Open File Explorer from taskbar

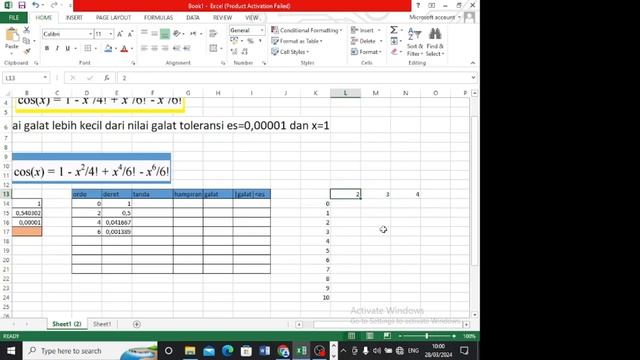click(190, 351)
